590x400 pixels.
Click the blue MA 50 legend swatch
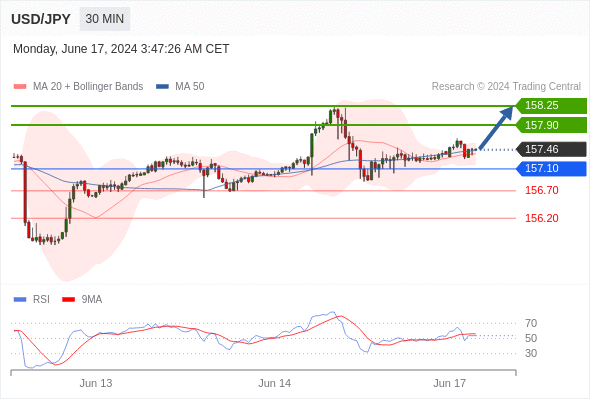point(162,87)
